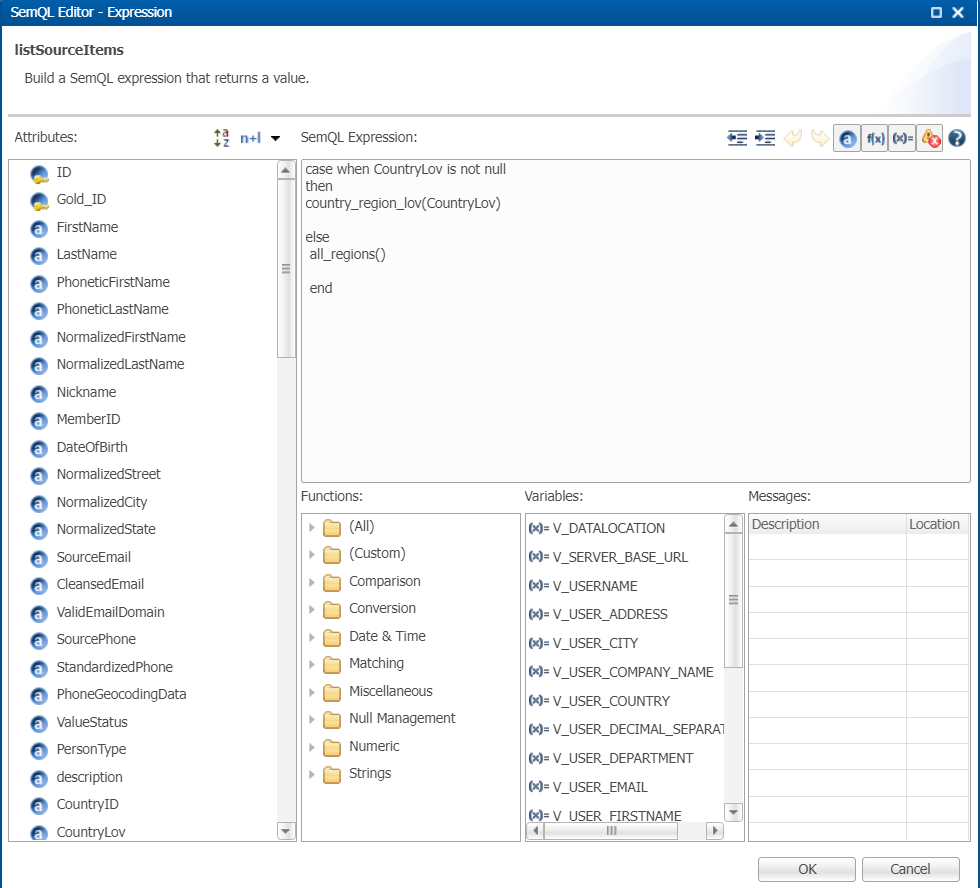Click the SourceEmail attribute icon
Screen dimensions: 980x888
coord(39,559)
